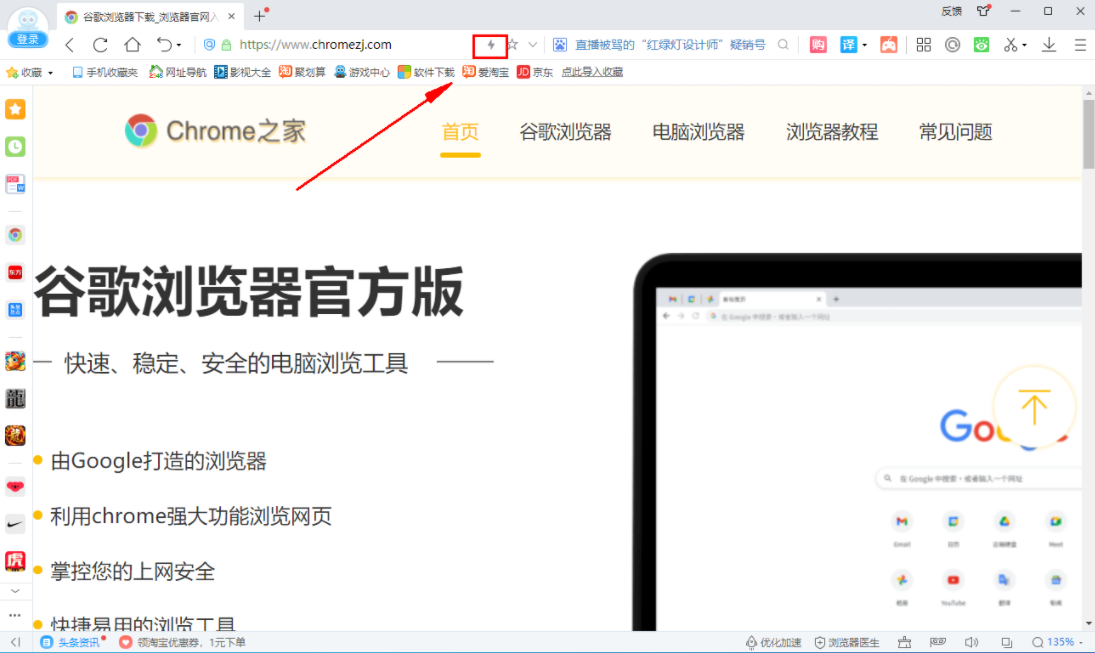Mute the page using speaker icon
Screen dimensions: 1095x653
click(971, 642)
